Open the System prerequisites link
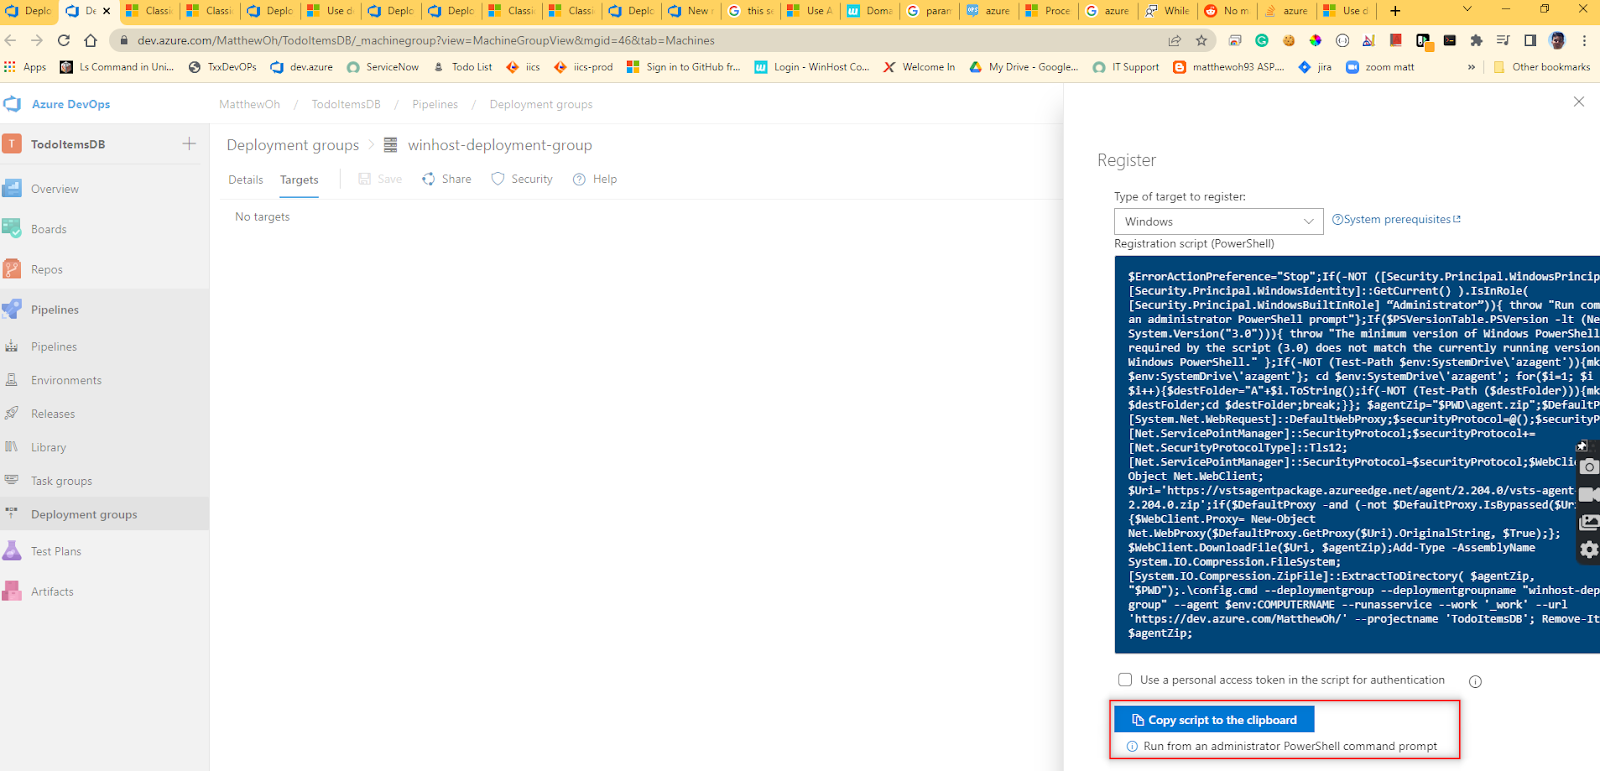The image size is (1600, 771). (1396, 219)
